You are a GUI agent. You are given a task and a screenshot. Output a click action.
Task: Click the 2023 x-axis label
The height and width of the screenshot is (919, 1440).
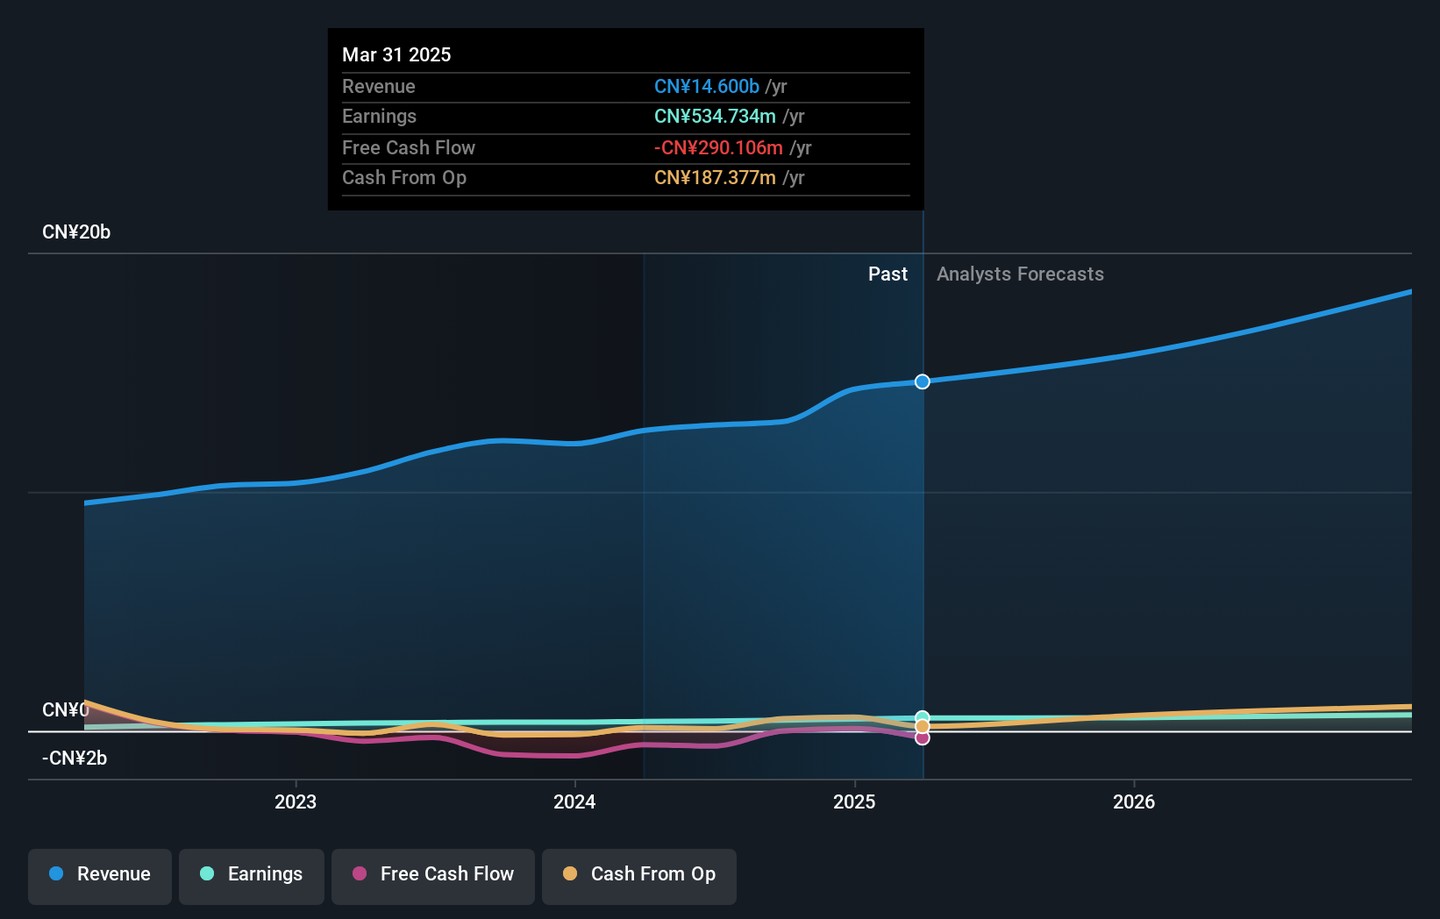295,802
